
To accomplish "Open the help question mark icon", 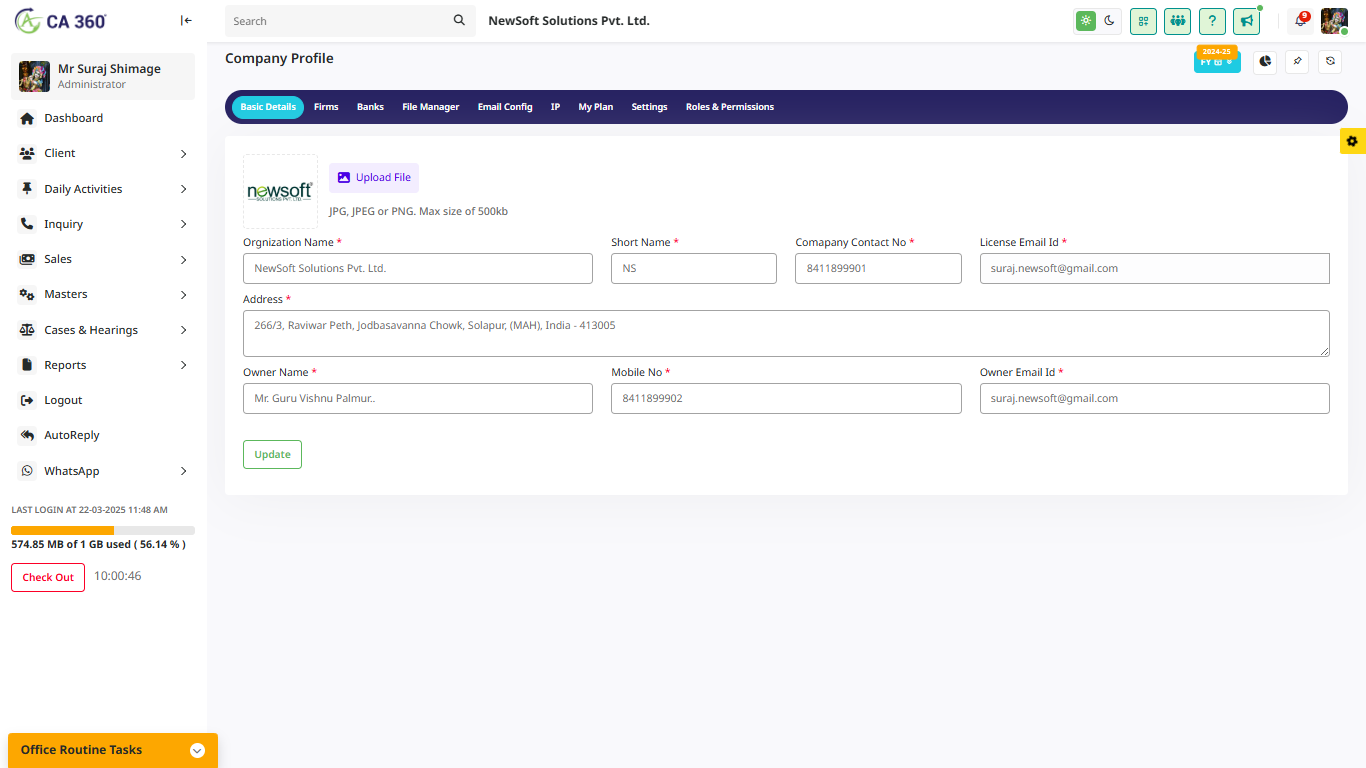I will click(1212, 21).
